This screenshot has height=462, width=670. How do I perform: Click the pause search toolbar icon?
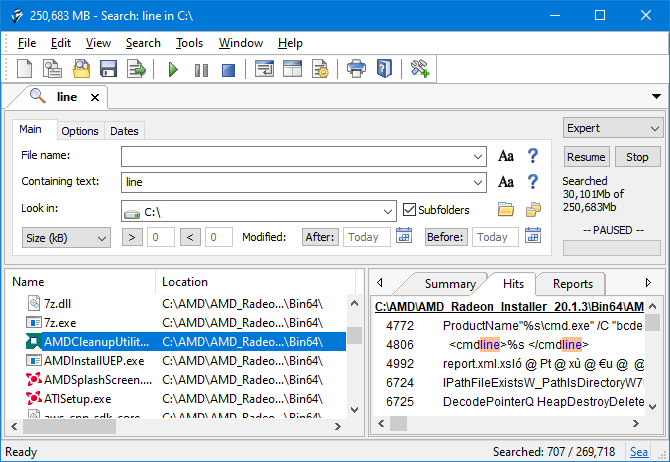tap(201, 69)
